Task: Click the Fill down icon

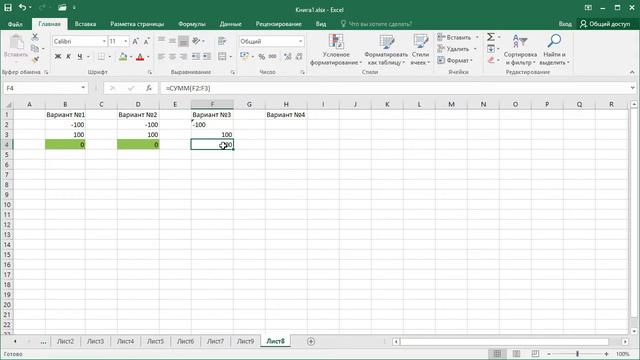Action: 491,49
